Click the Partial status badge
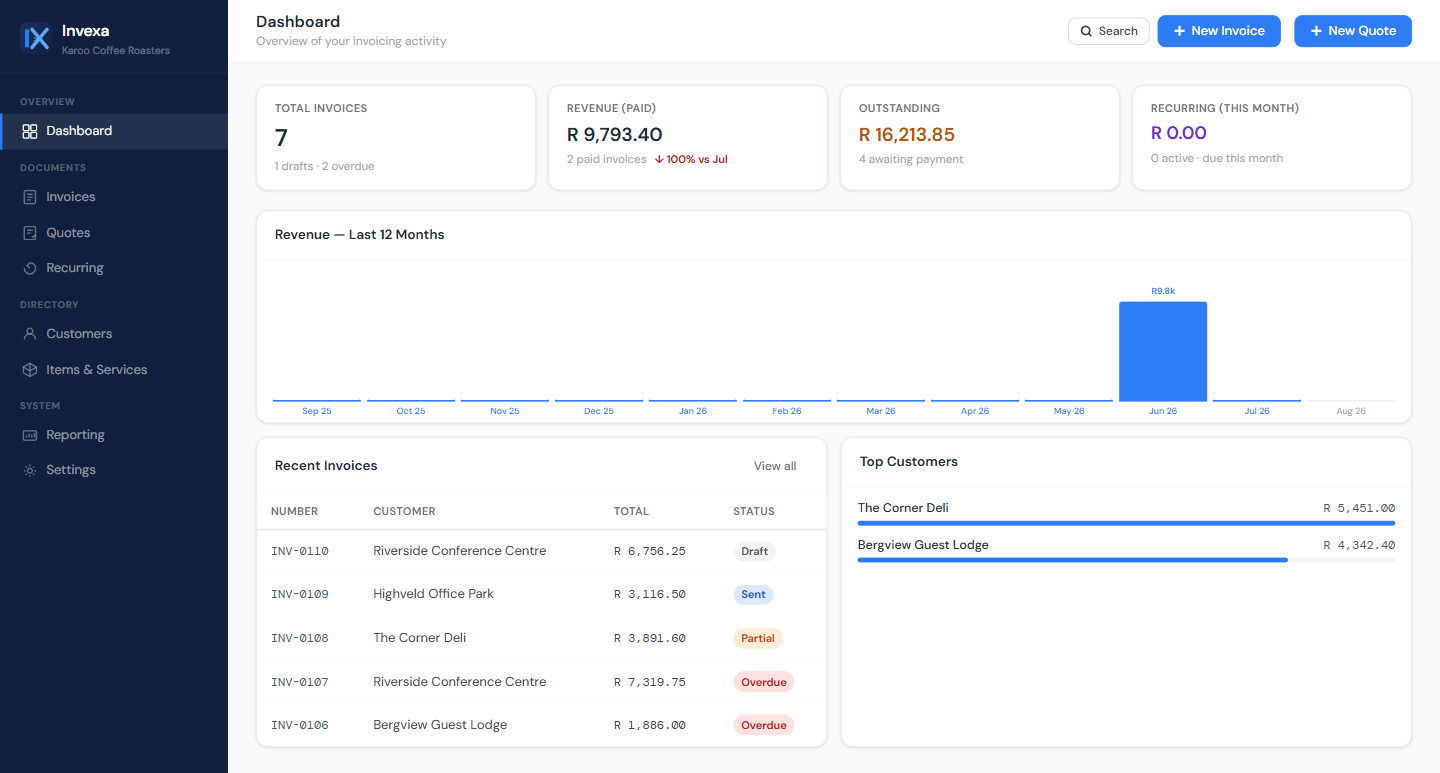 (758, 638)
